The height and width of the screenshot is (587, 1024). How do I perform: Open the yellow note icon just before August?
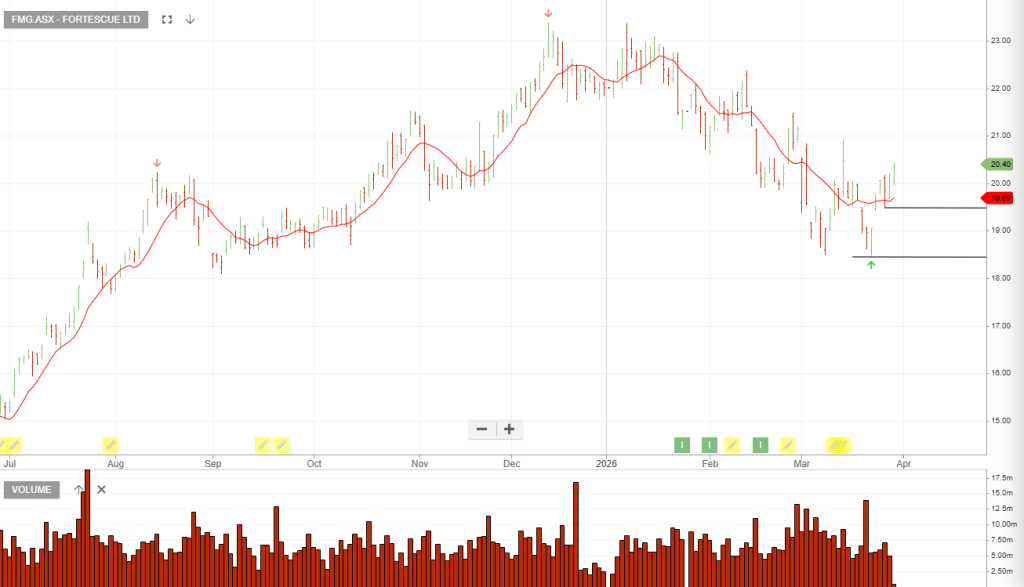pyautogui.click(x=111, y=444)
